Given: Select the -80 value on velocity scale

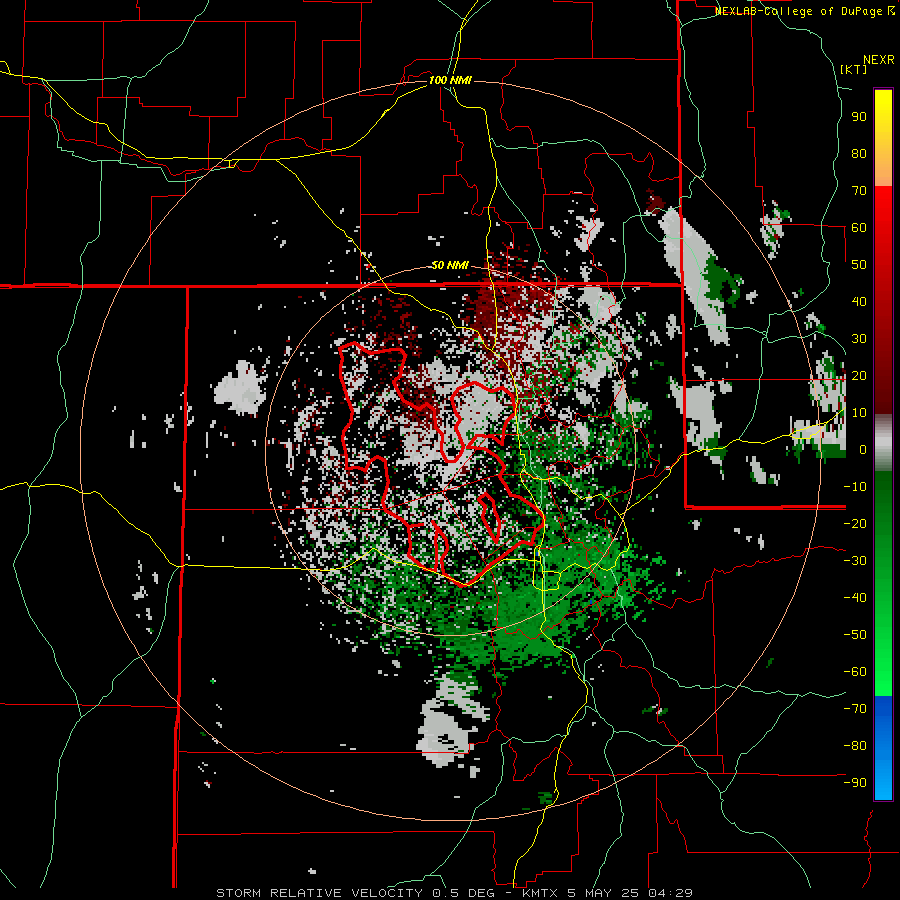Looking at the screenshot, I should [855, 746].
